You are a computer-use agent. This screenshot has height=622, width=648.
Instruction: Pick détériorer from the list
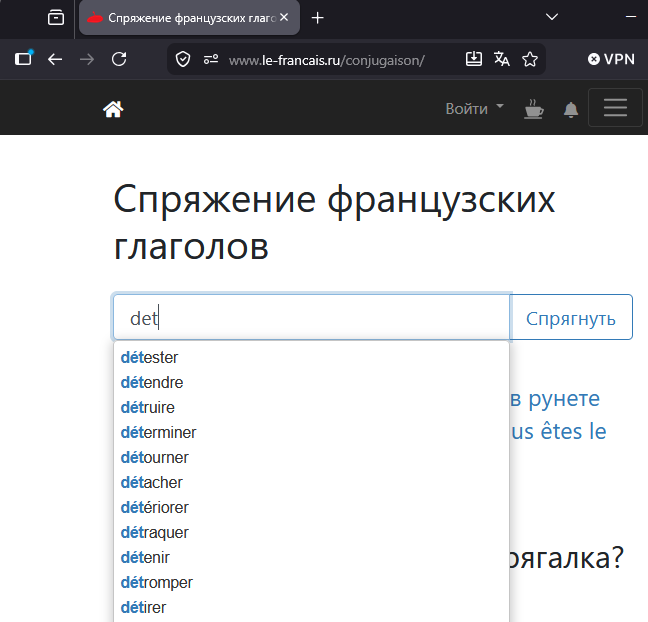click(312, 508)
